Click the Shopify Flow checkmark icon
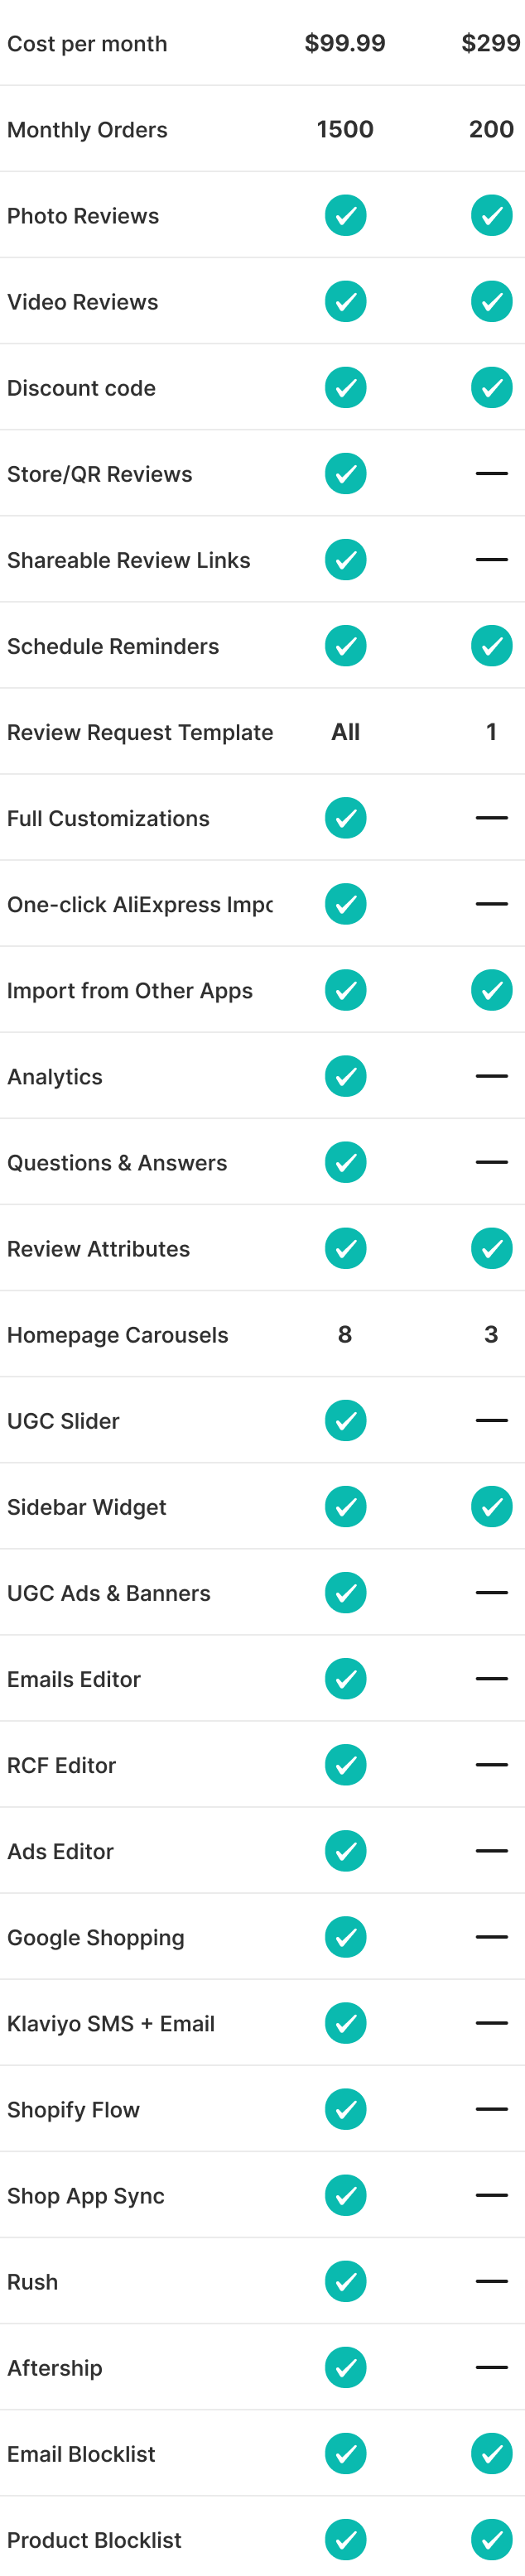 pyautogui.click(x=345, y=2109)
